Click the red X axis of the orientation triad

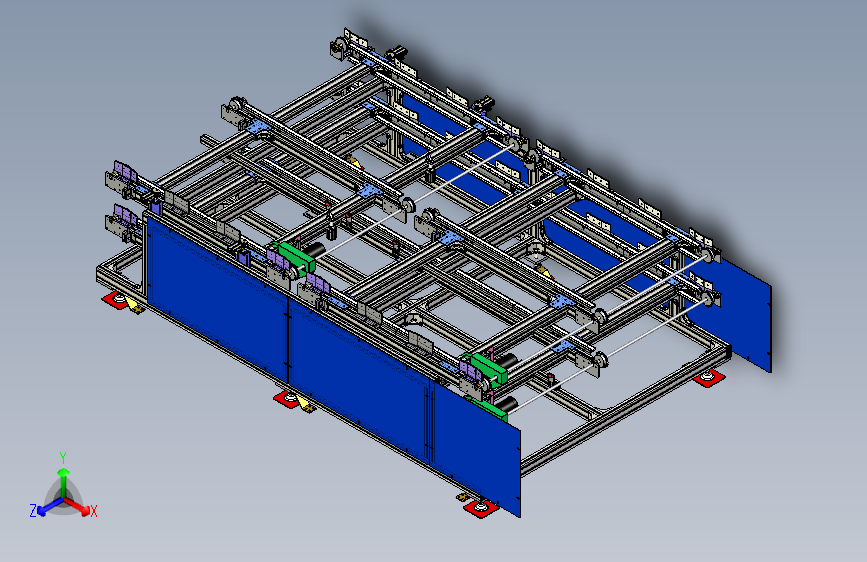(x=78, y=507)
